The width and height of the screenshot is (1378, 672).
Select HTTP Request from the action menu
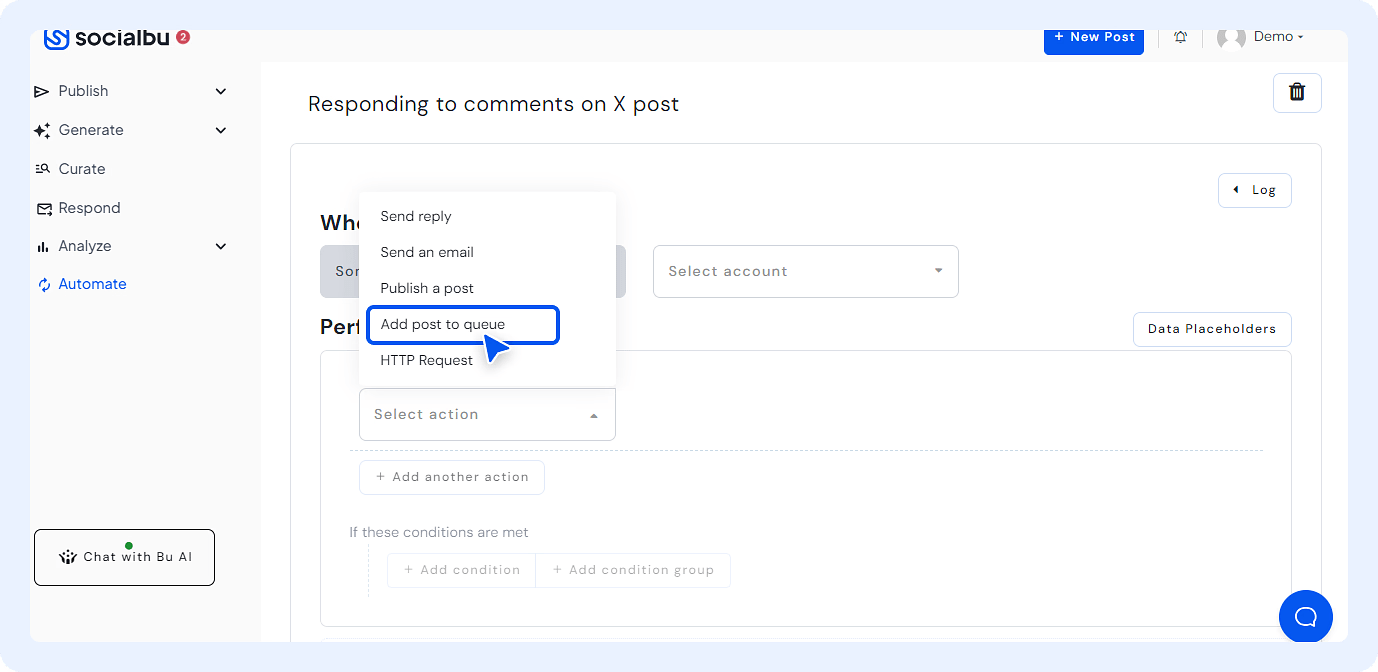tap(427, 360)
